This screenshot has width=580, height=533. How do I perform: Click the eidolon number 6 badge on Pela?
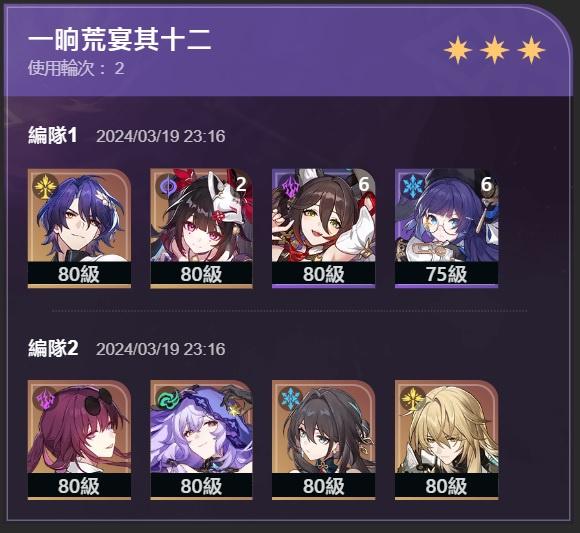[486, 185]
